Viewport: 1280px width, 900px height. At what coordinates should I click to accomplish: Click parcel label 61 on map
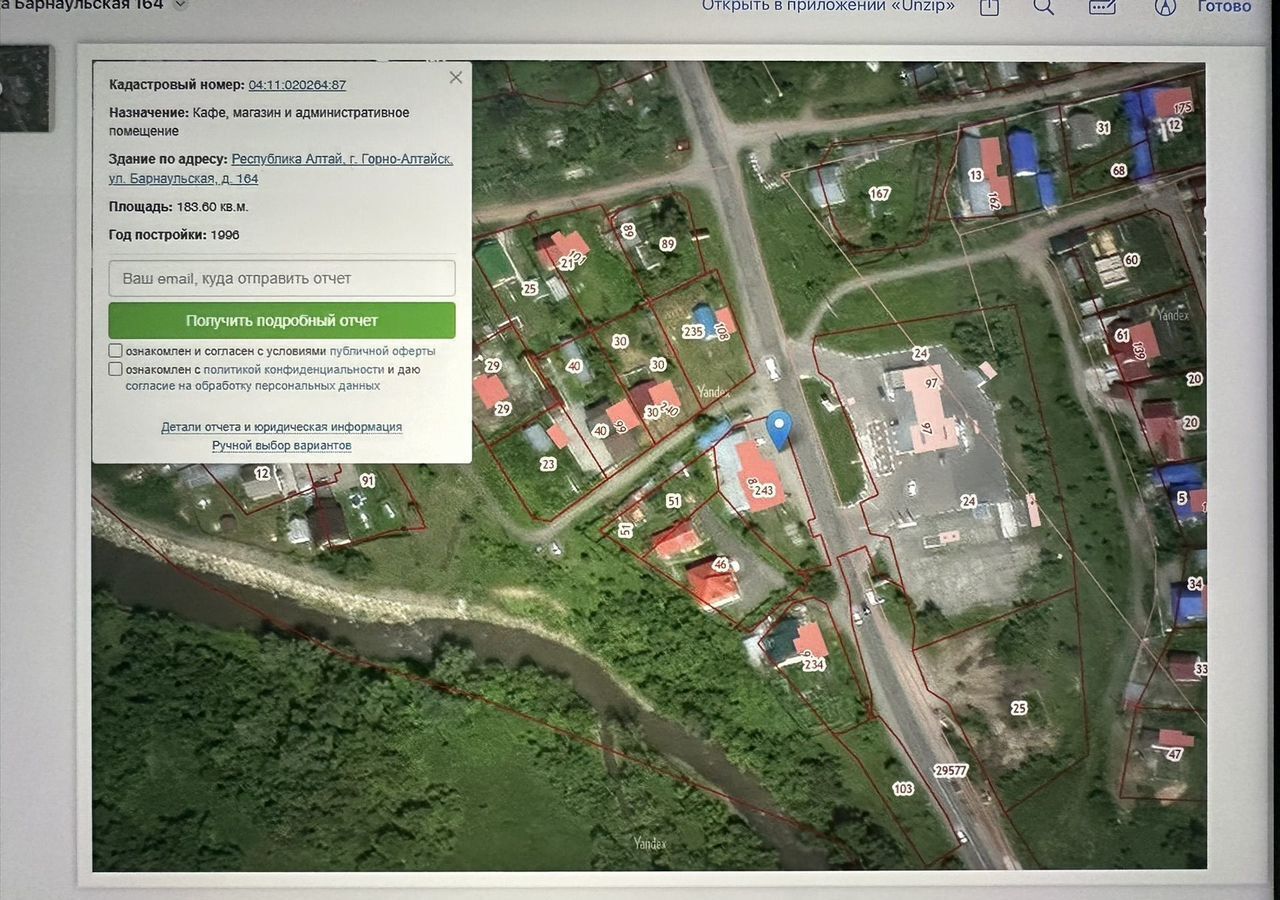pos(1122,335)
